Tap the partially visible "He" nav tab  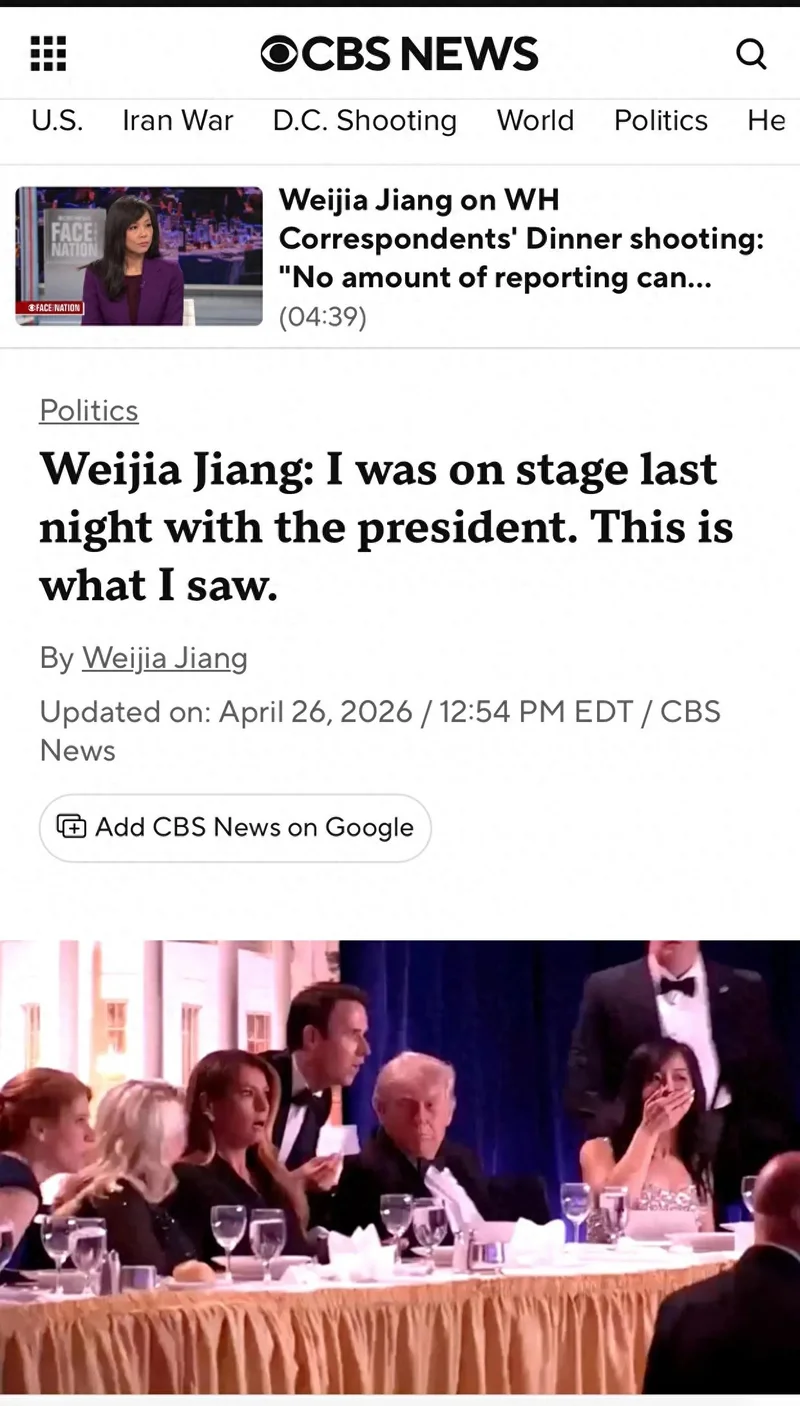pos(766,121)
